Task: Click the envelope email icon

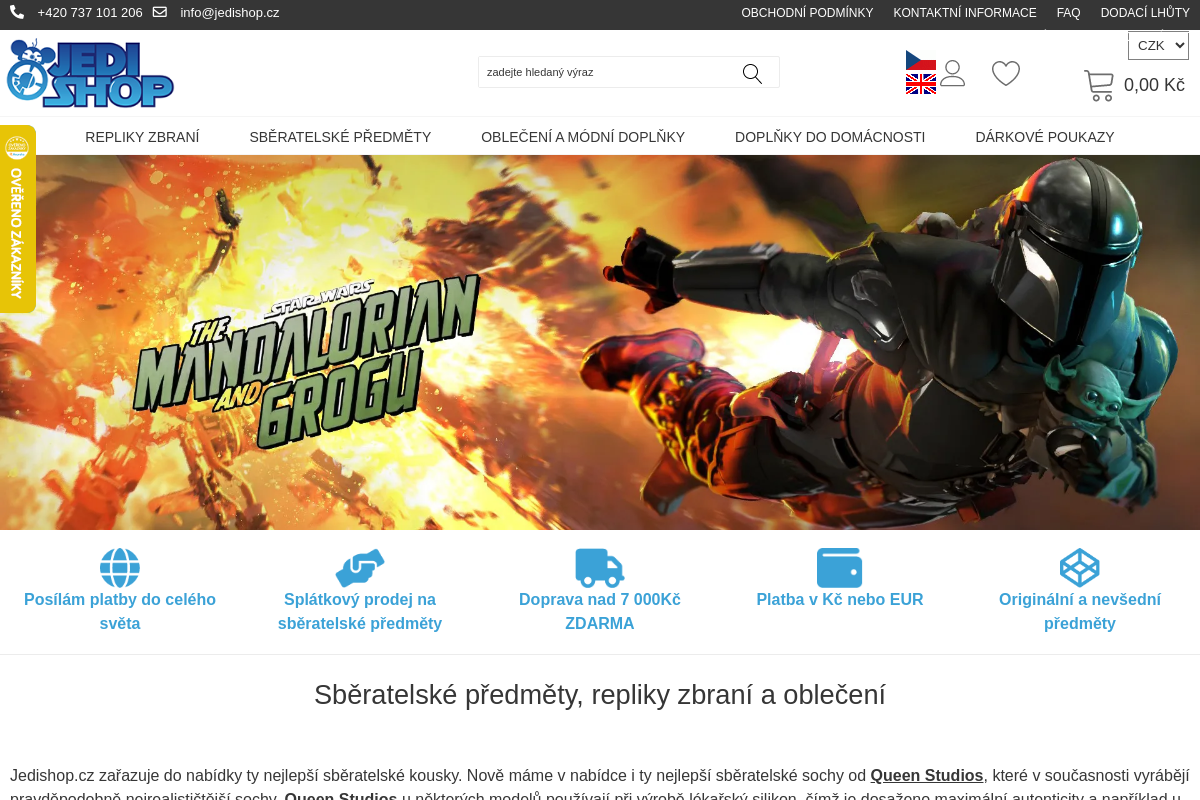Action: pyautogui.click(x=160, y=12)
